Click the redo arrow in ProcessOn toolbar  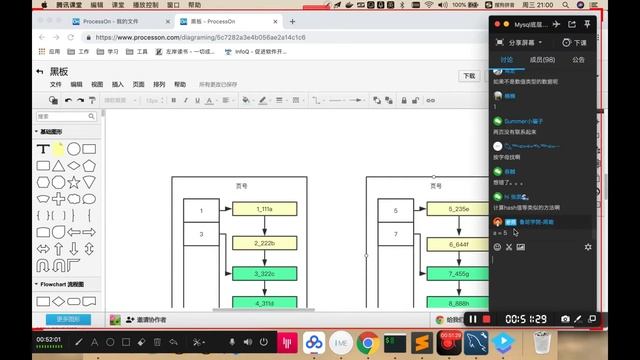click(x=80, y=100)
